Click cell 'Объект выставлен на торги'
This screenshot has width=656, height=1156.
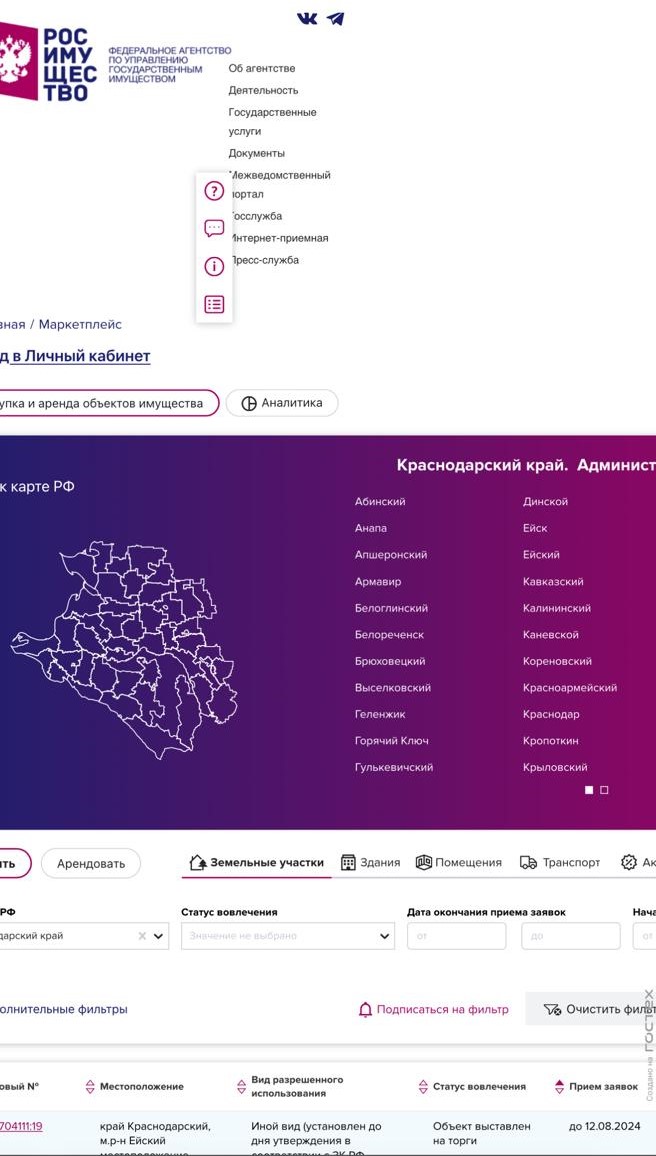pyautogui.click(x=481, y=1133)
